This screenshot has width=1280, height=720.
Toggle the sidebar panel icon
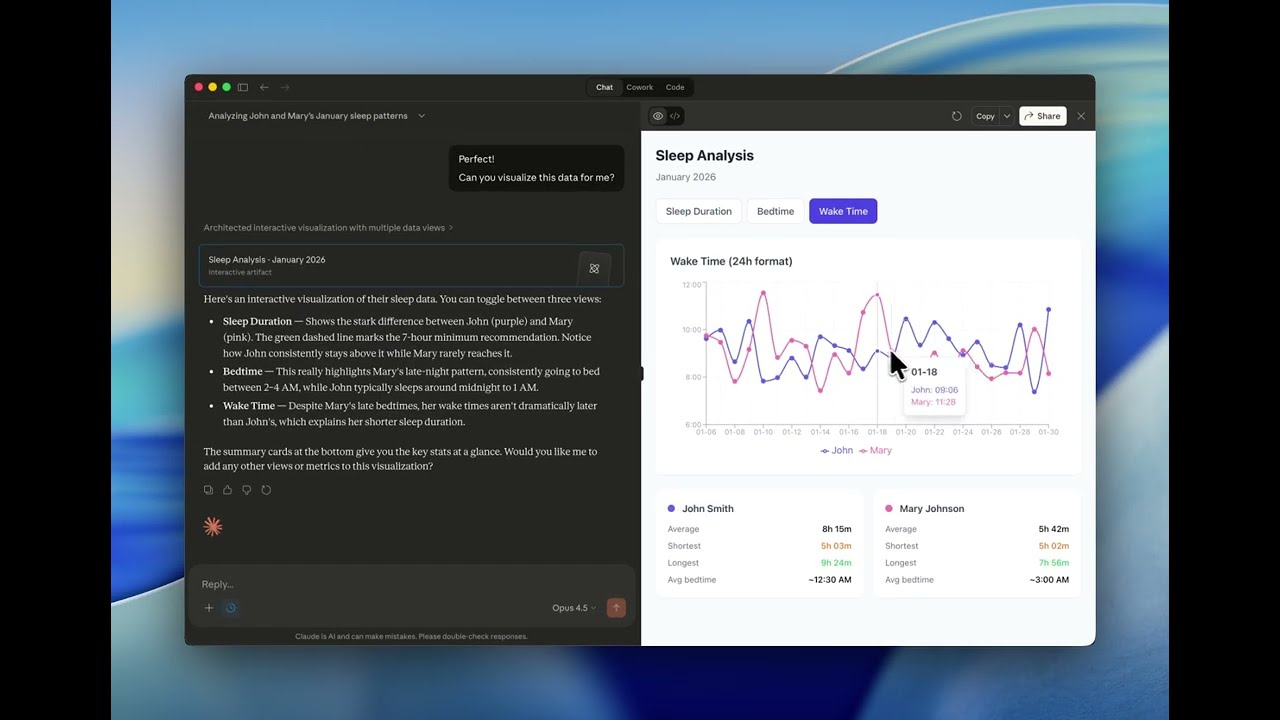(242, 87)
